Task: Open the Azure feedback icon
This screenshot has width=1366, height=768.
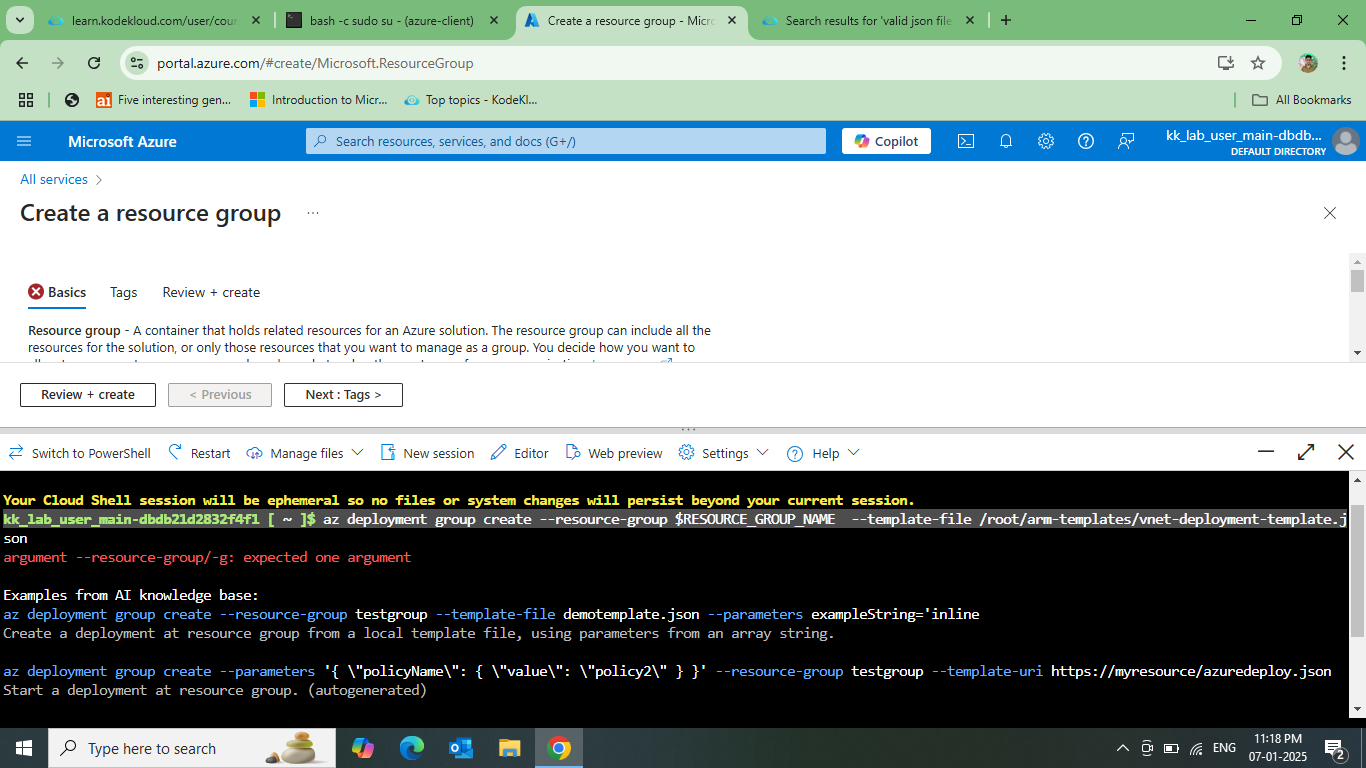Action: point(1126,141)
